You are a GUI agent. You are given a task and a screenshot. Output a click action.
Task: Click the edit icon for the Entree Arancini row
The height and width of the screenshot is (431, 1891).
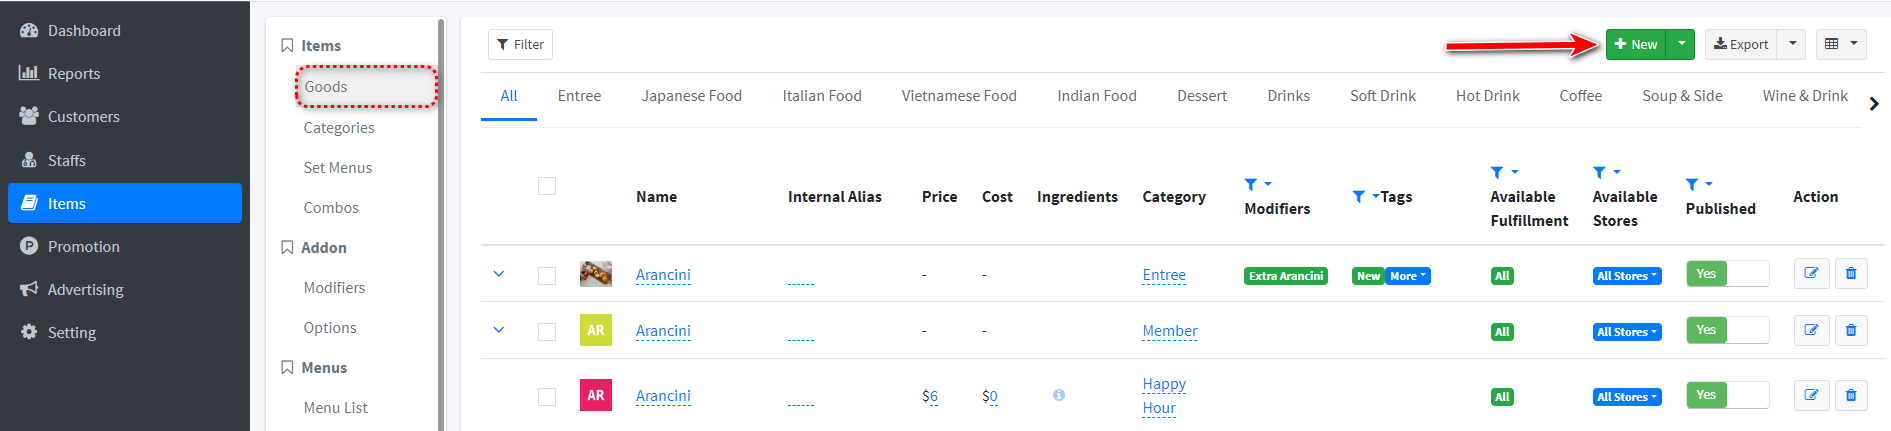pyautogui.click(x=1811, y=273)
